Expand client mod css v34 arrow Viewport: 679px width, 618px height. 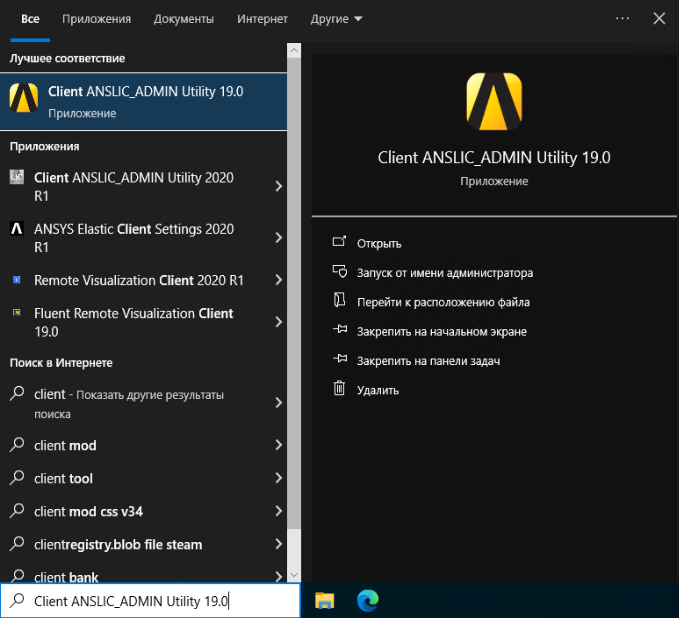[278, 511]
